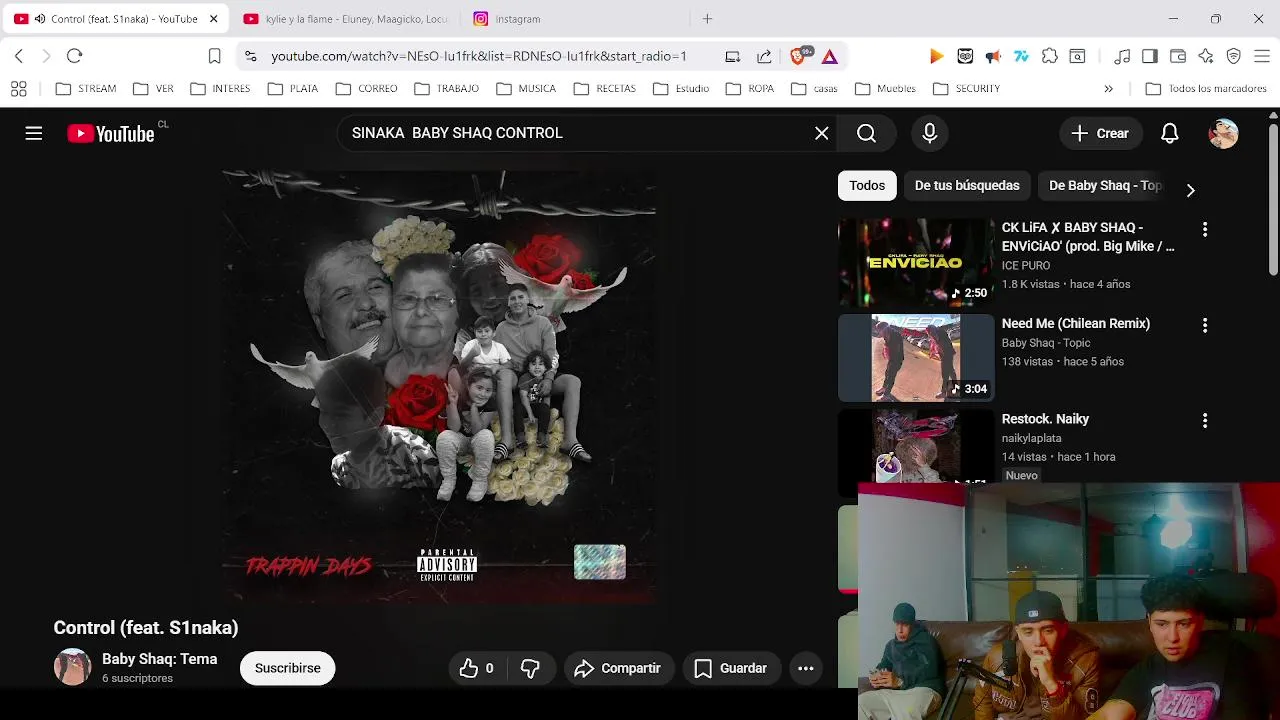Open ENVICIAO video thumbnail
The width and height of the screenshot is (1280, 720).
916,262
